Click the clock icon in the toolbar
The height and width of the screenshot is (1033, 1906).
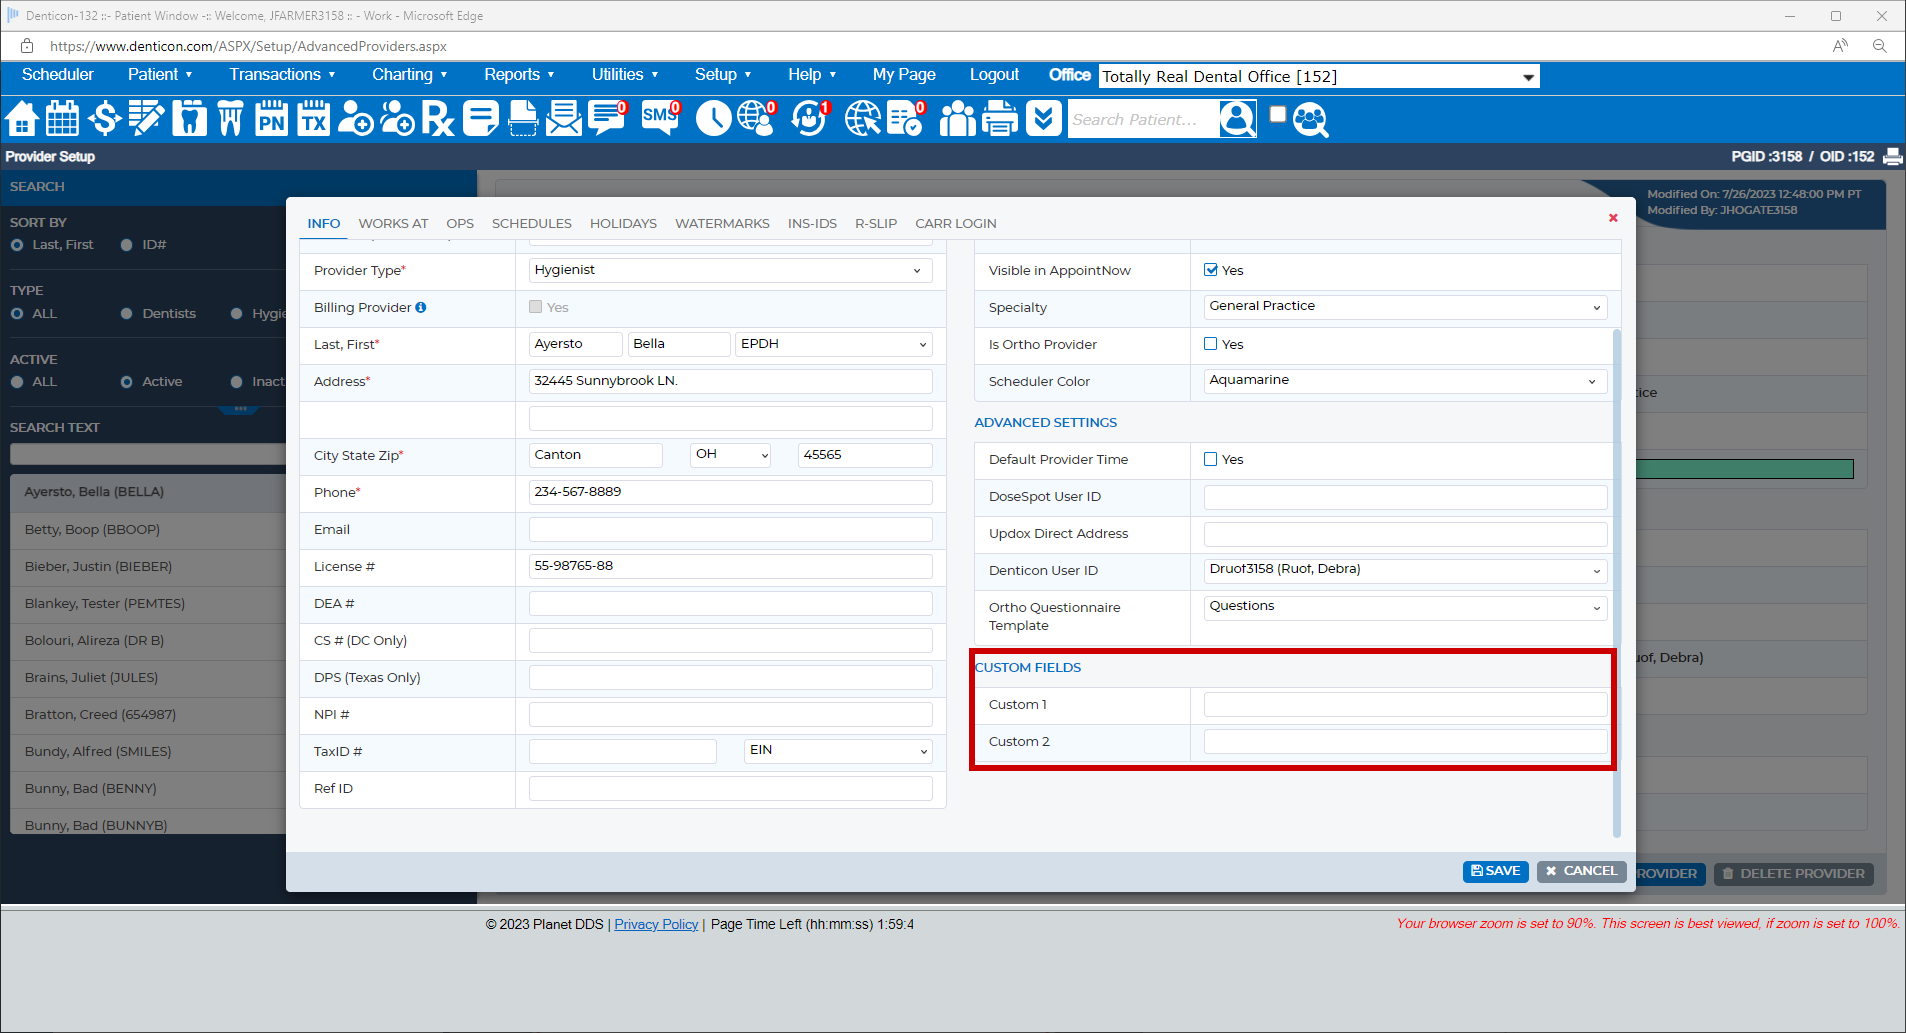click(713, 119)
